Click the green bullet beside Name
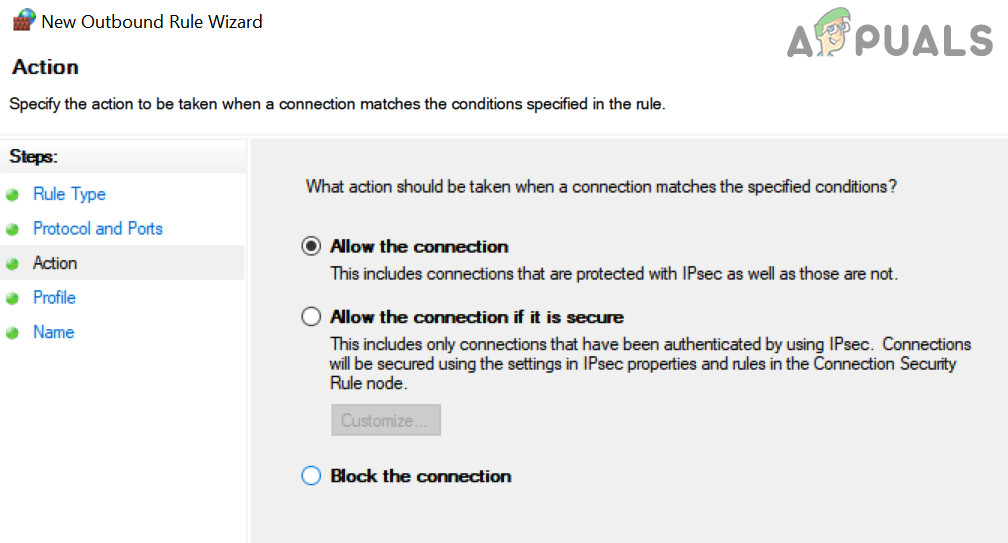1008x543 pixels. (13, 333)
